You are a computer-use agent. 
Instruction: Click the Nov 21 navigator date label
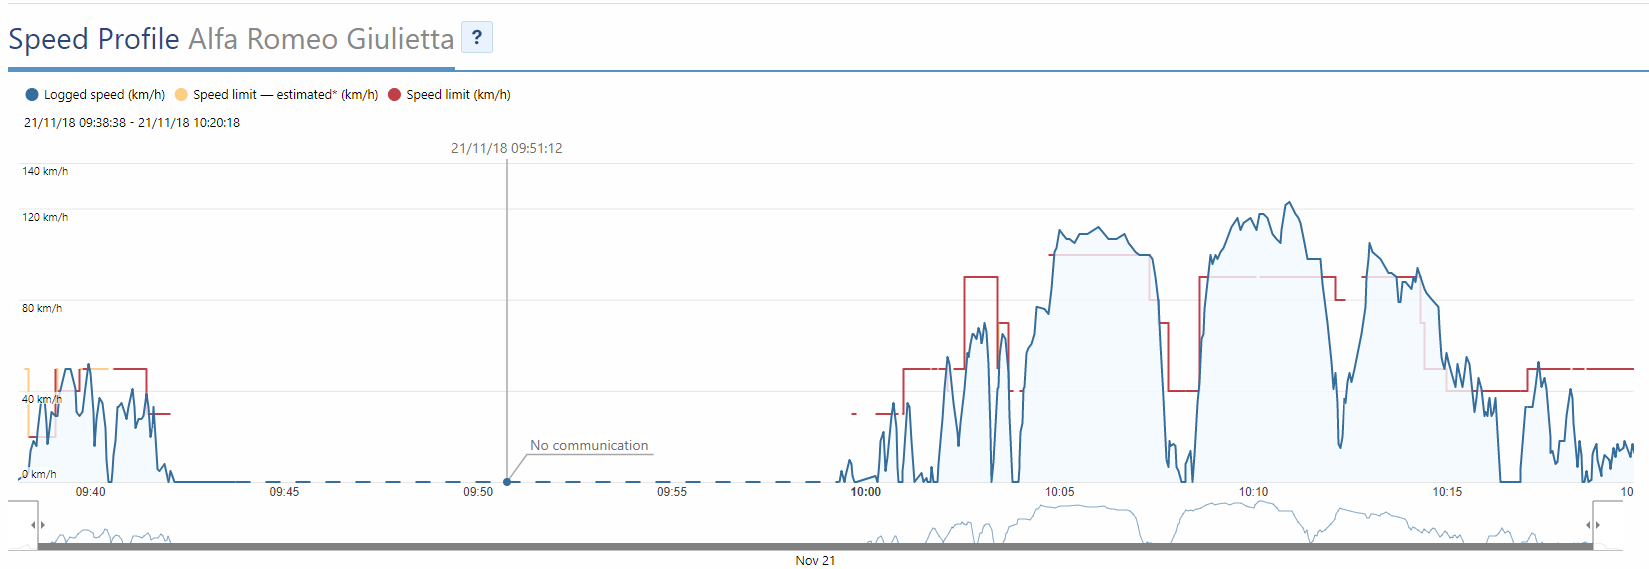815,561
